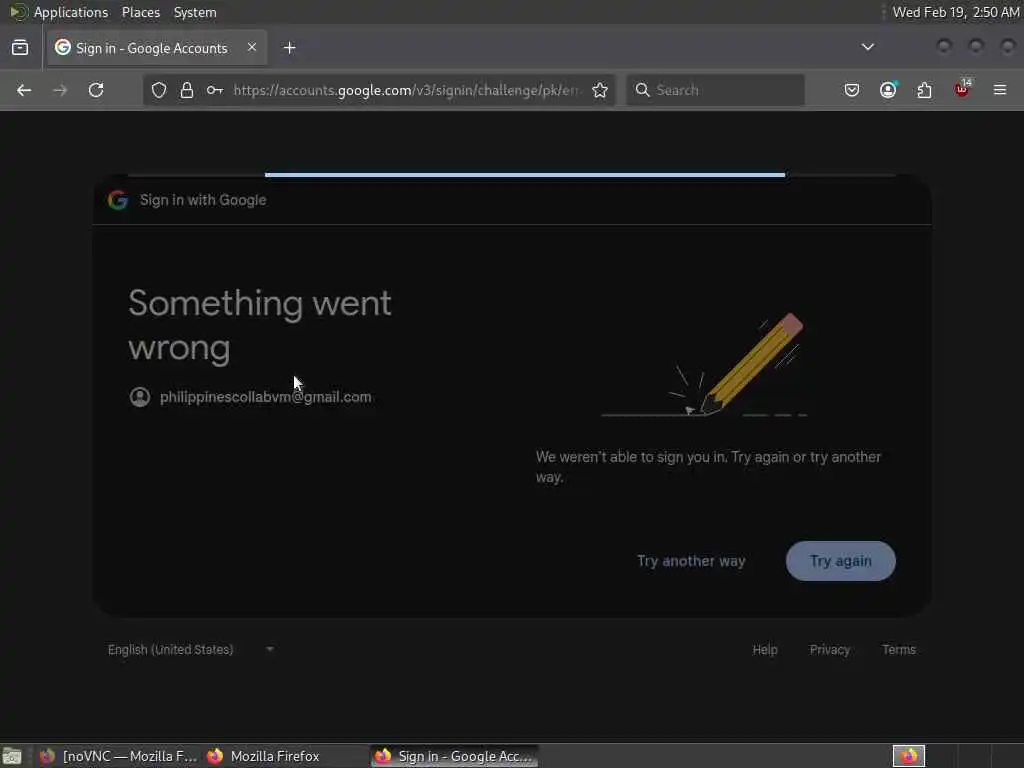Click the Firefox workspace switcher icon

pos(908,756)
